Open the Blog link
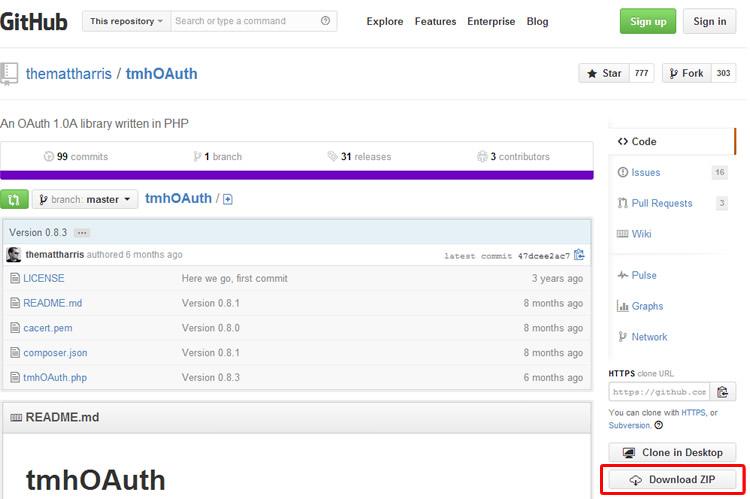The image size is (750, 499). click(537, 22)
